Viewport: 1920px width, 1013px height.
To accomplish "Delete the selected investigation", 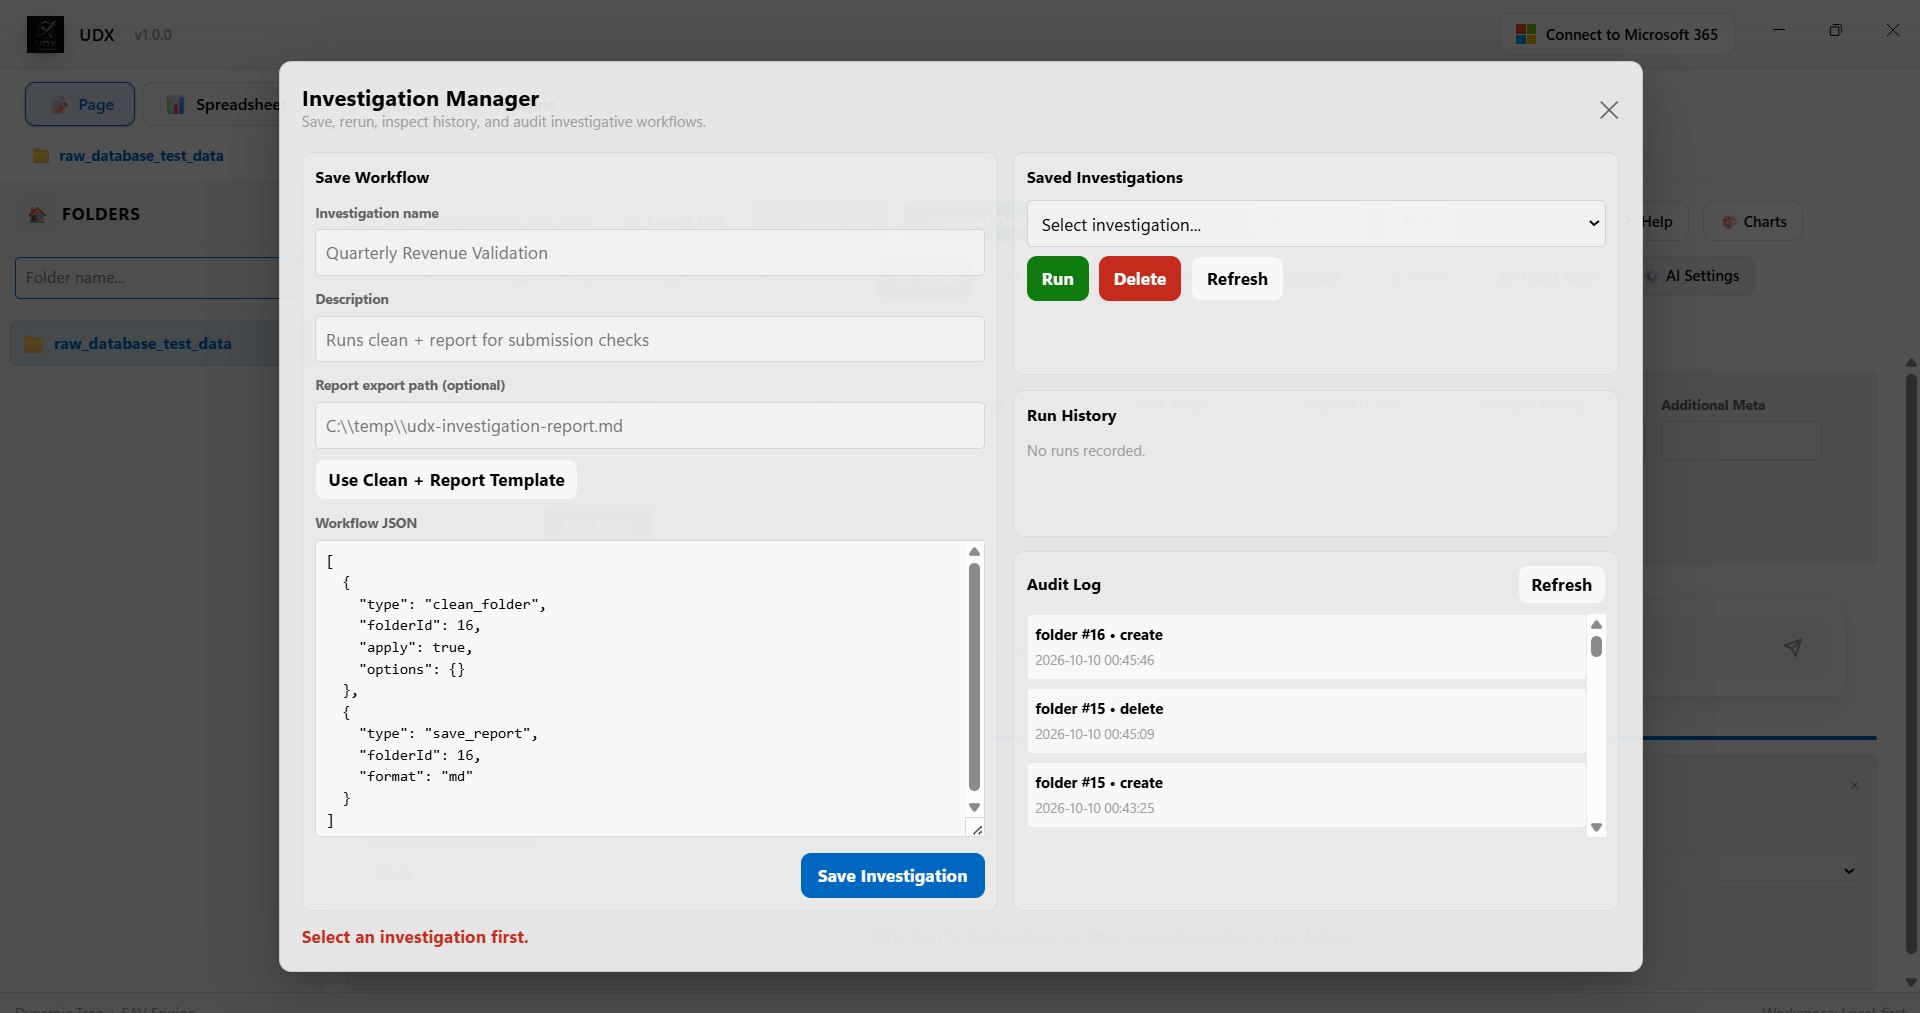I will 1139,279.
